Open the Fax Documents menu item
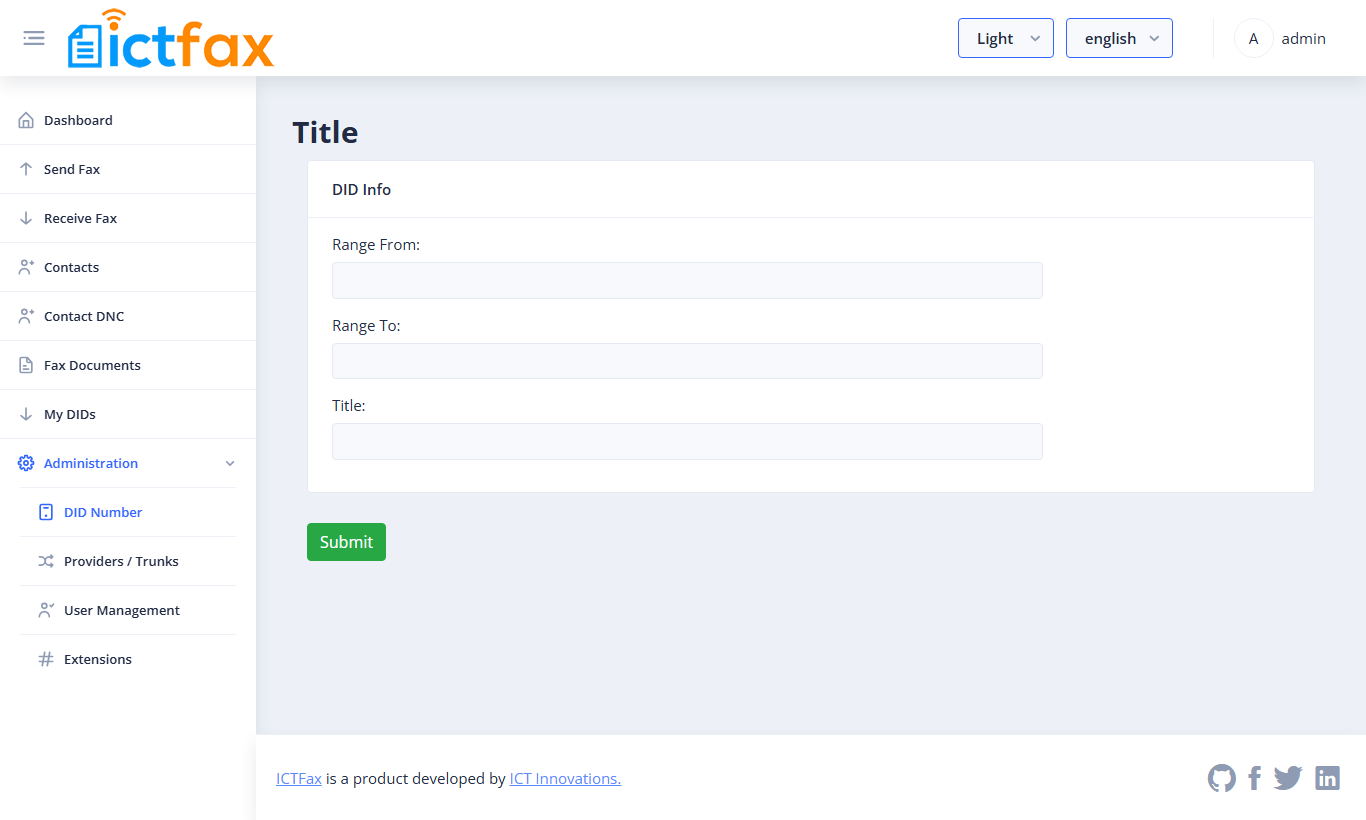1366x820 pixels. coord(128,365)
